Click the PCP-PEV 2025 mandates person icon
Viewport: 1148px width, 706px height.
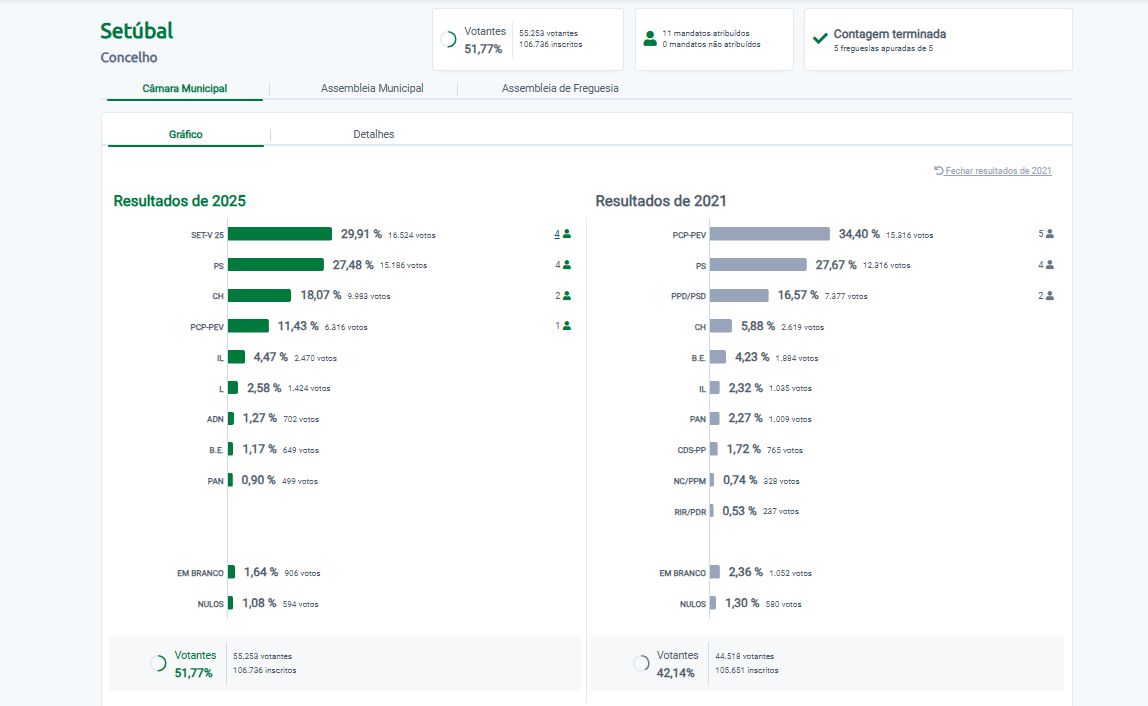click(567, 326)
